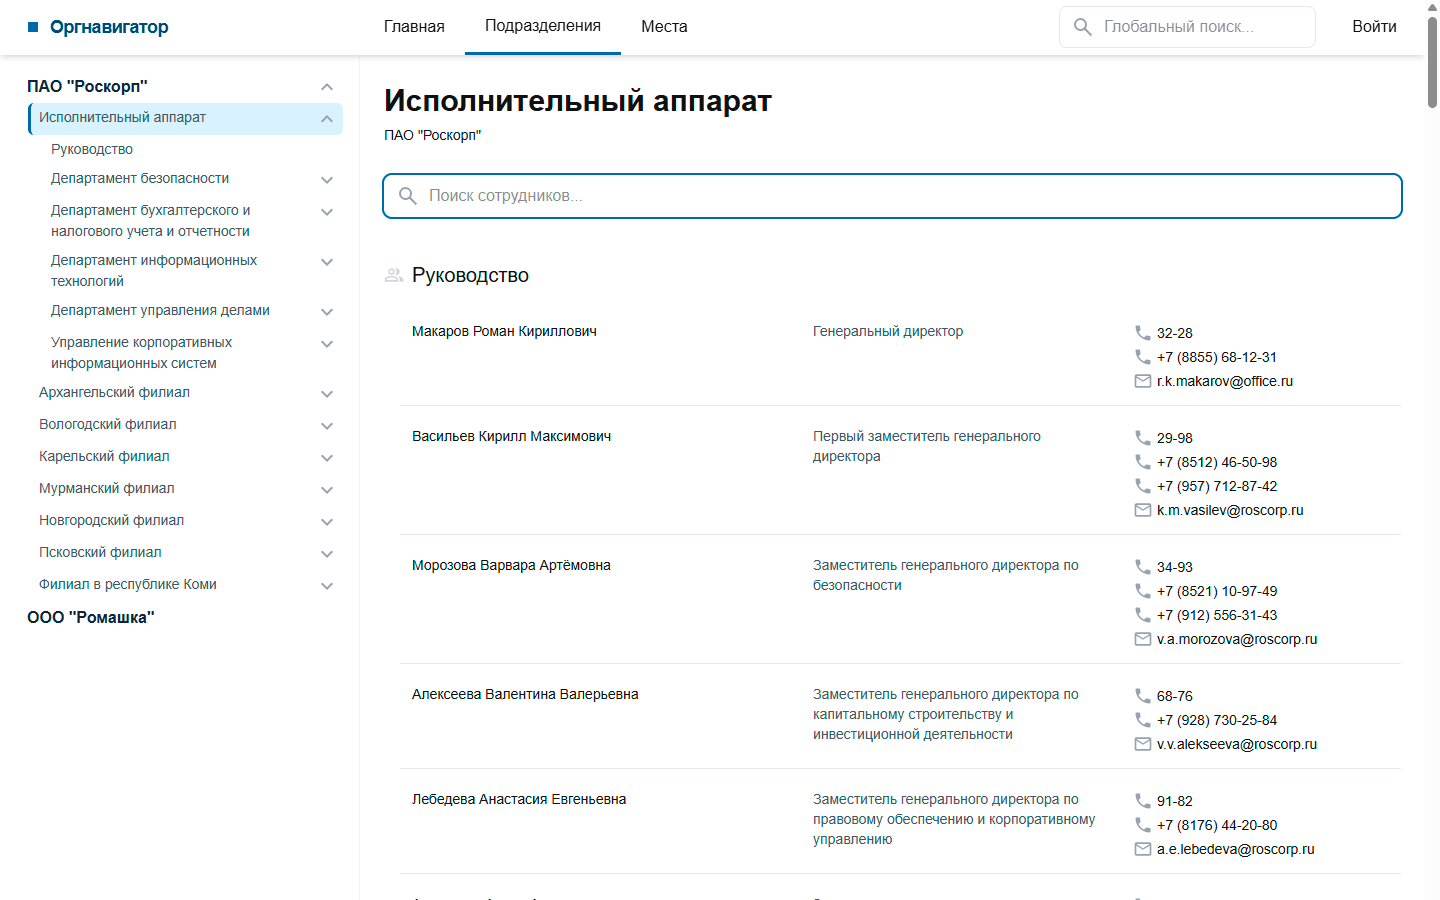
Task: Click phone icon beside +7 (8855) 68-12-31
Action: click(1143, 357)
